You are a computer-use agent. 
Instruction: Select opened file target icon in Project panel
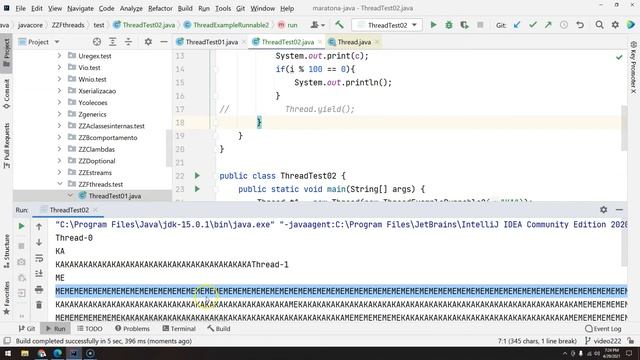[x=97, y=42]
